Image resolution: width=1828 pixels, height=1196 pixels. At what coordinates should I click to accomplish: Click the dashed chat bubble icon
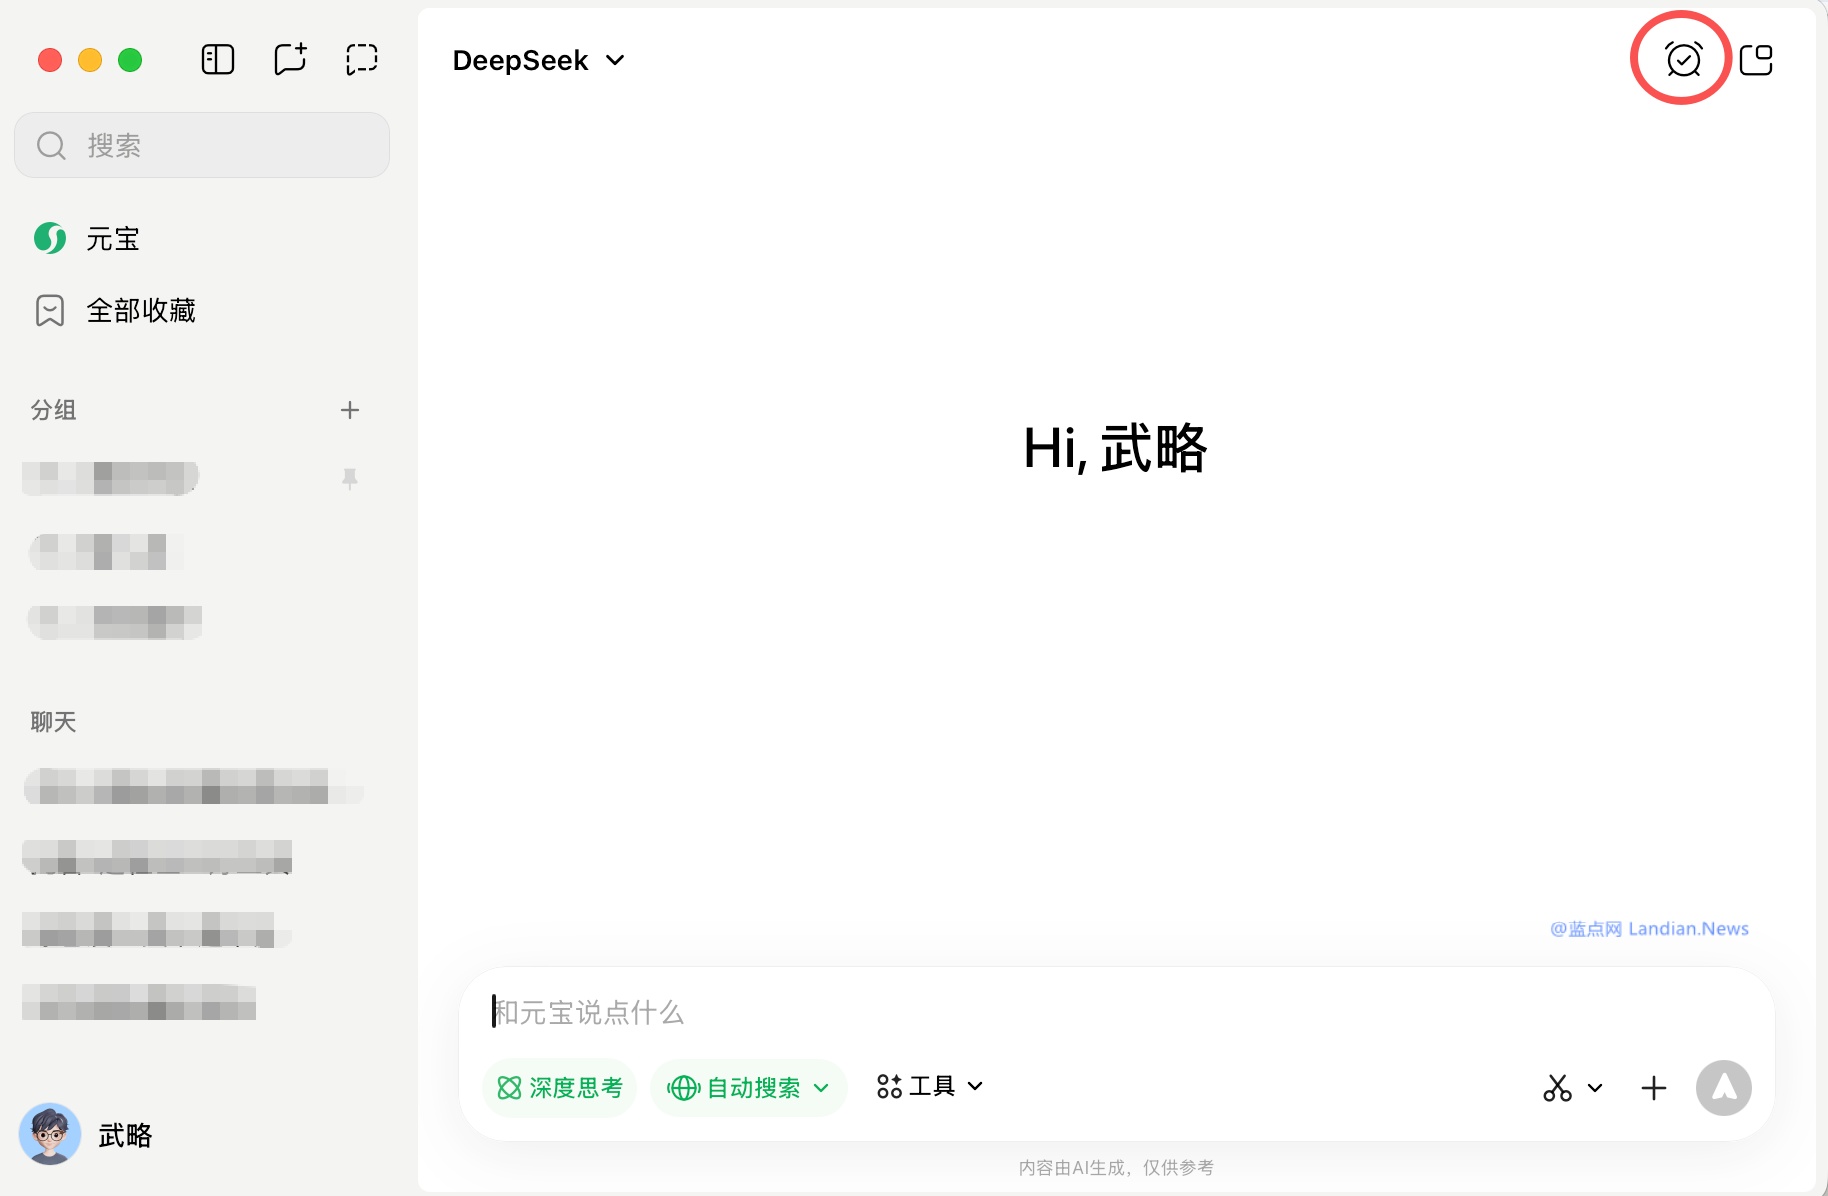pyautogui.click(x=361, y=60)
